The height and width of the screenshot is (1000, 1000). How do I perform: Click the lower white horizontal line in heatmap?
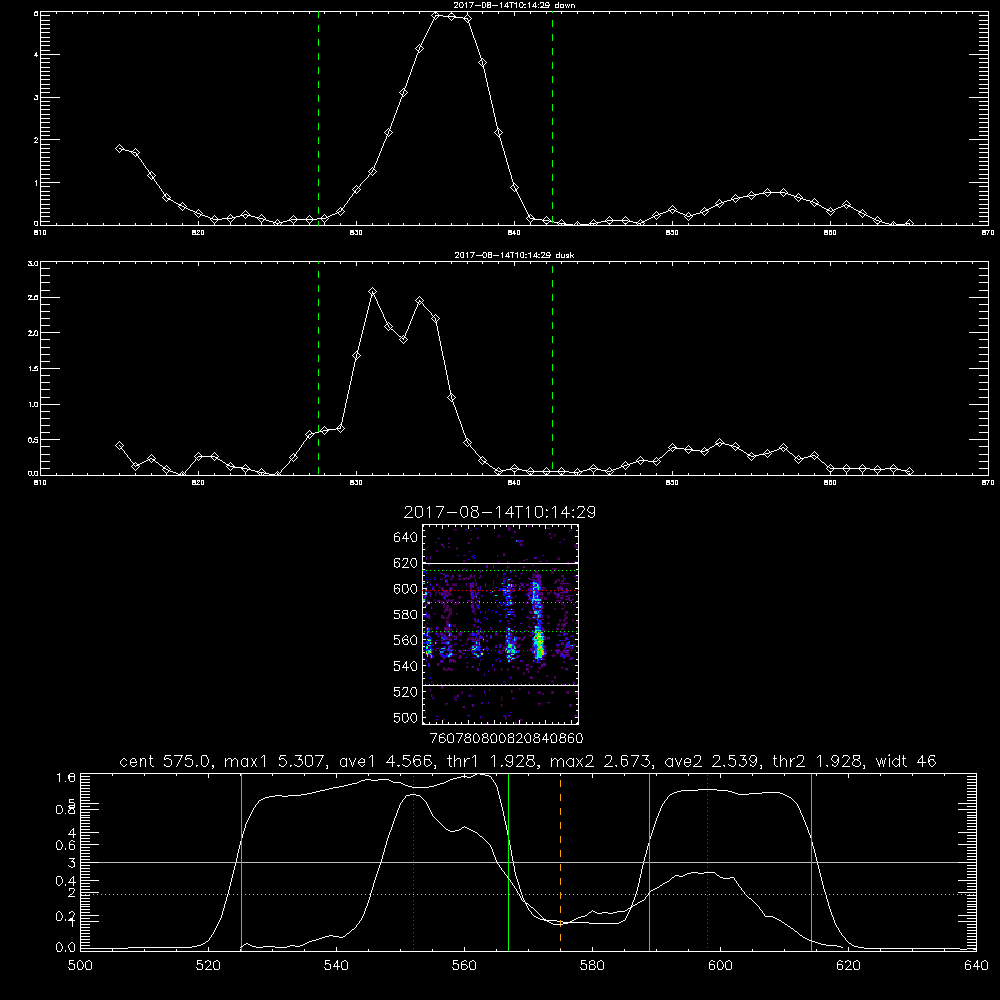coord(501,685)
